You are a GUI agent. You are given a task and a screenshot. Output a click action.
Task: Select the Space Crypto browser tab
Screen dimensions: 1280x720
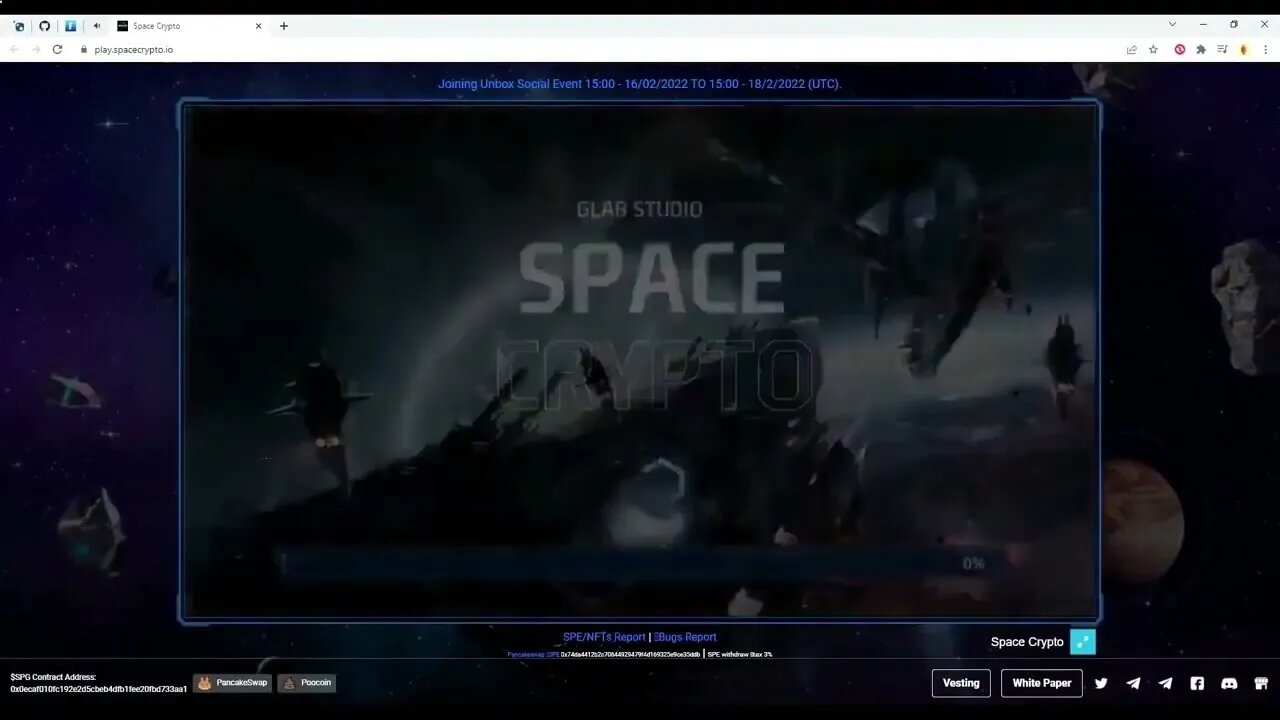tap(189, 26)
